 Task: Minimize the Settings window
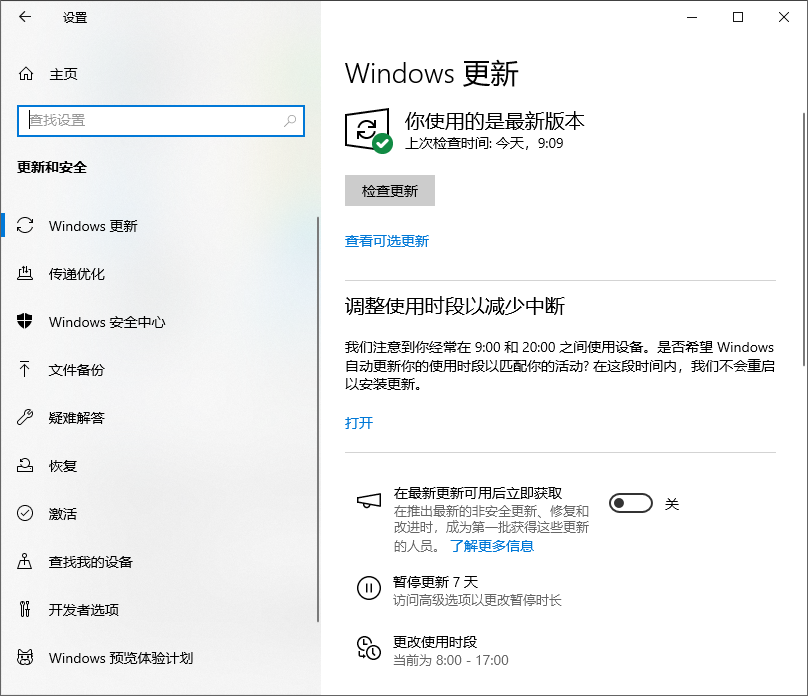click(692, 17)
